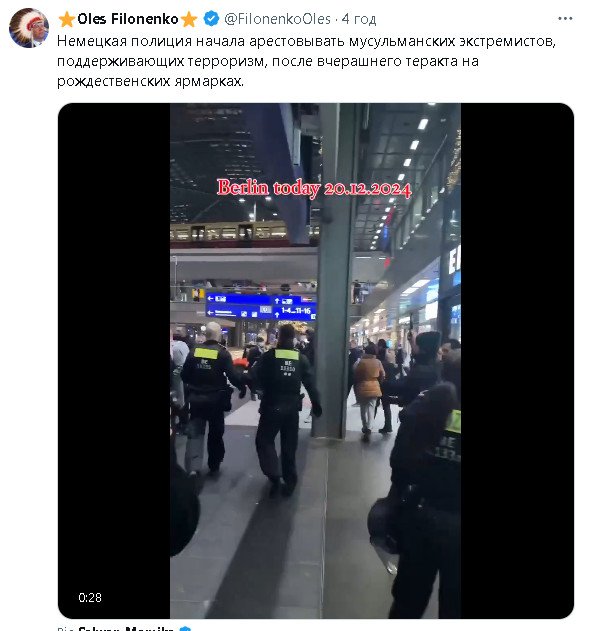Open the '4 год' timestamp permalink
This screenshot has width=590, height=631.
(x=359, y=19)
